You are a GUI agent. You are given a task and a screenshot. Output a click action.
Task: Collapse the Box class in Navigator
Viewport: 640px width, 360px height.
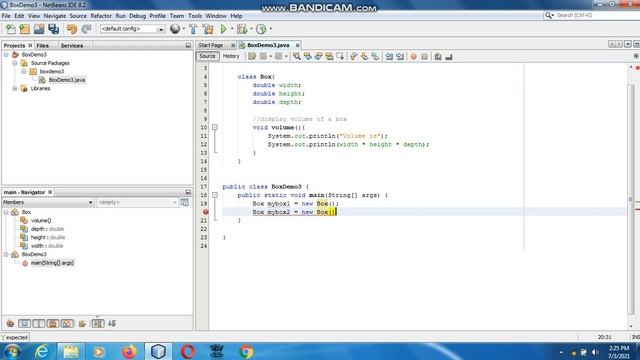pos(6,212)
